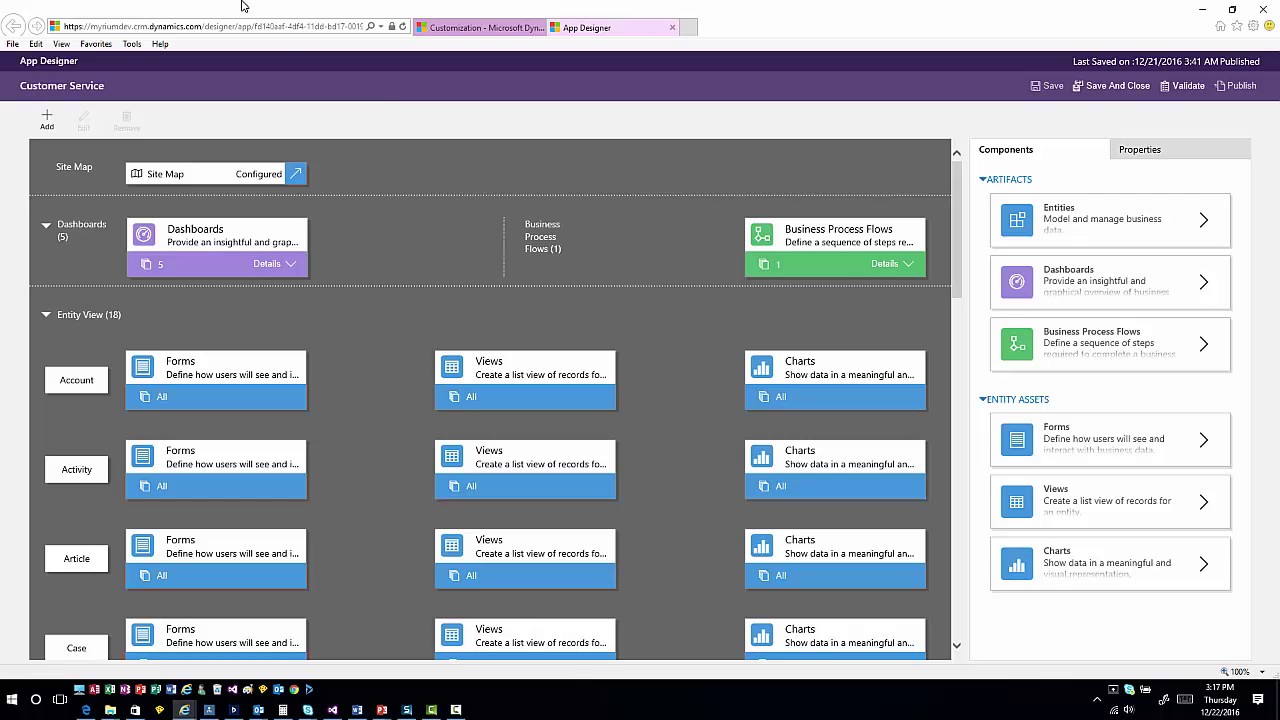Open the File menu

point(13,44)
